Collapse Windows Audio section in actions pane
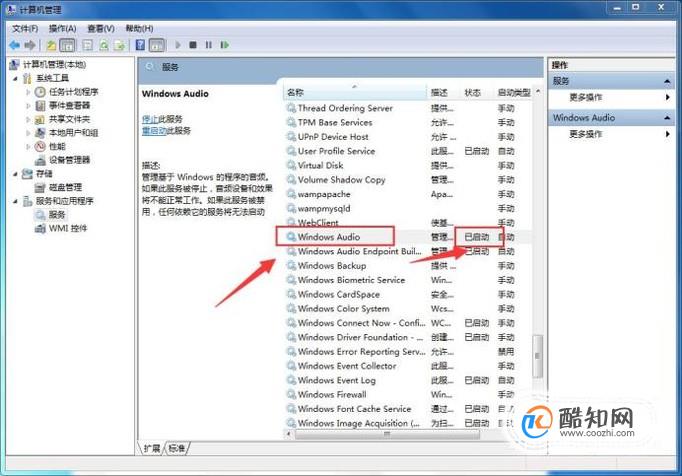 [x=667, y=117]
